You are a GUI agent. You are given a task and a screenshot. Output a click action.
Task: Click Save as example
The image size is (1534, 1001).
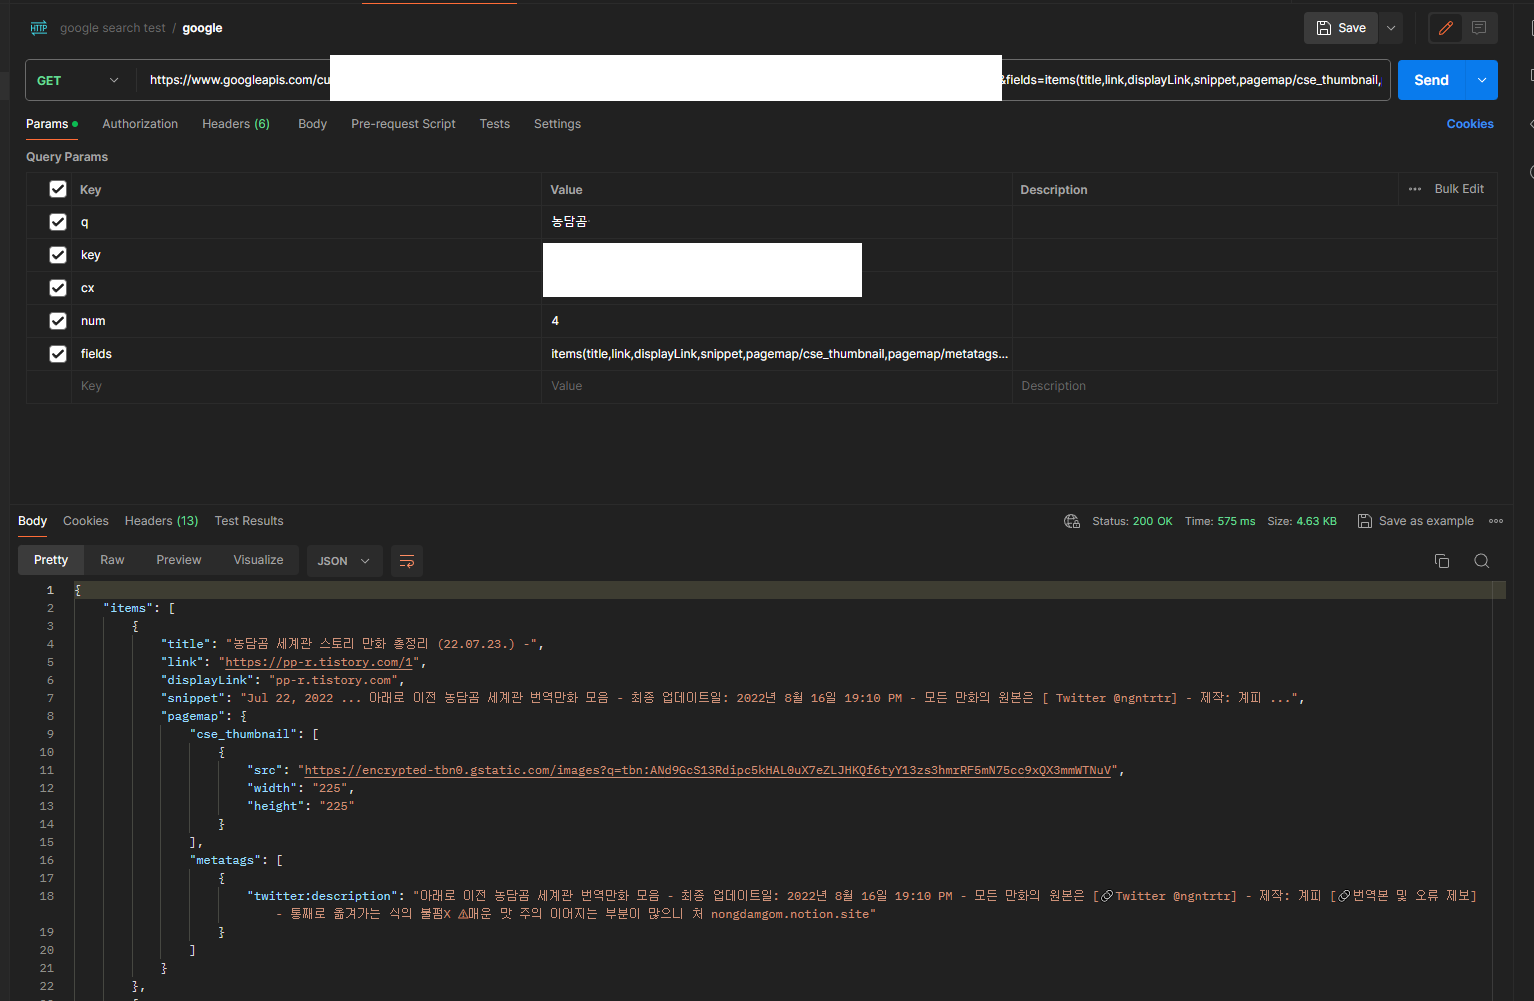click(1415, 521)
